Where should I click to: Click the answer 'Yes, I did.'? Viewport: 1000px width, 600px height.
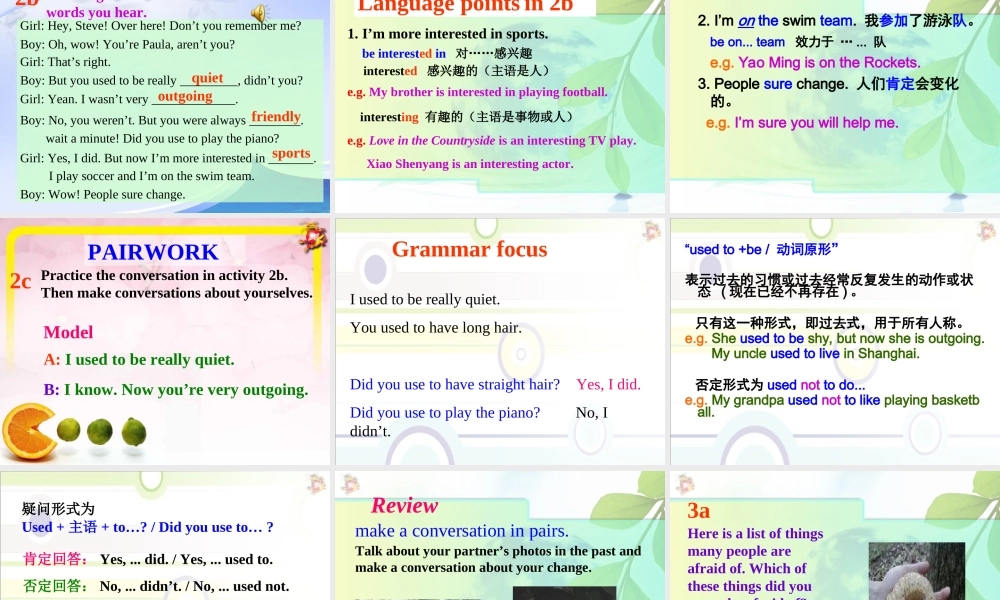(608, 384)
